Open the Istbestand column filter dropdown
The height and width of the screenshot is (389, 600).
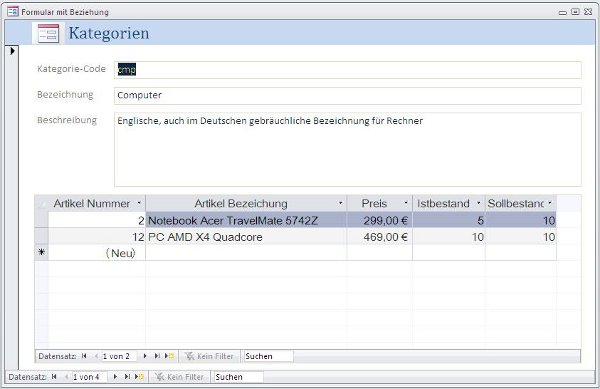pyautogui.click(x=478, y=203)
